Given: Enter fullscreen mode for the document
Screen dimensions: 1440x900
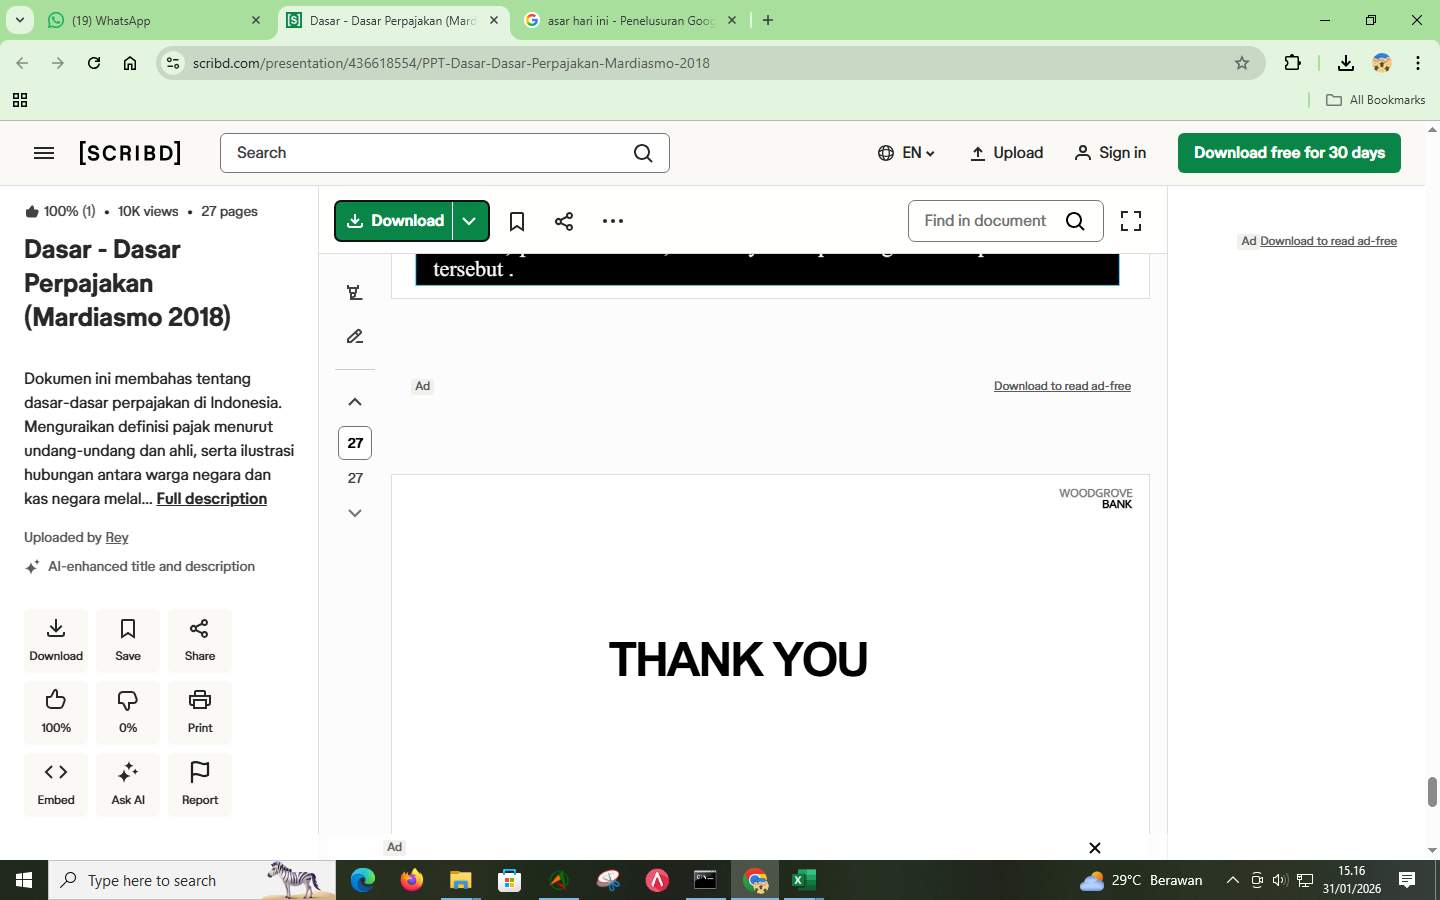Looking at the screenshot, I should point(1130,221).
